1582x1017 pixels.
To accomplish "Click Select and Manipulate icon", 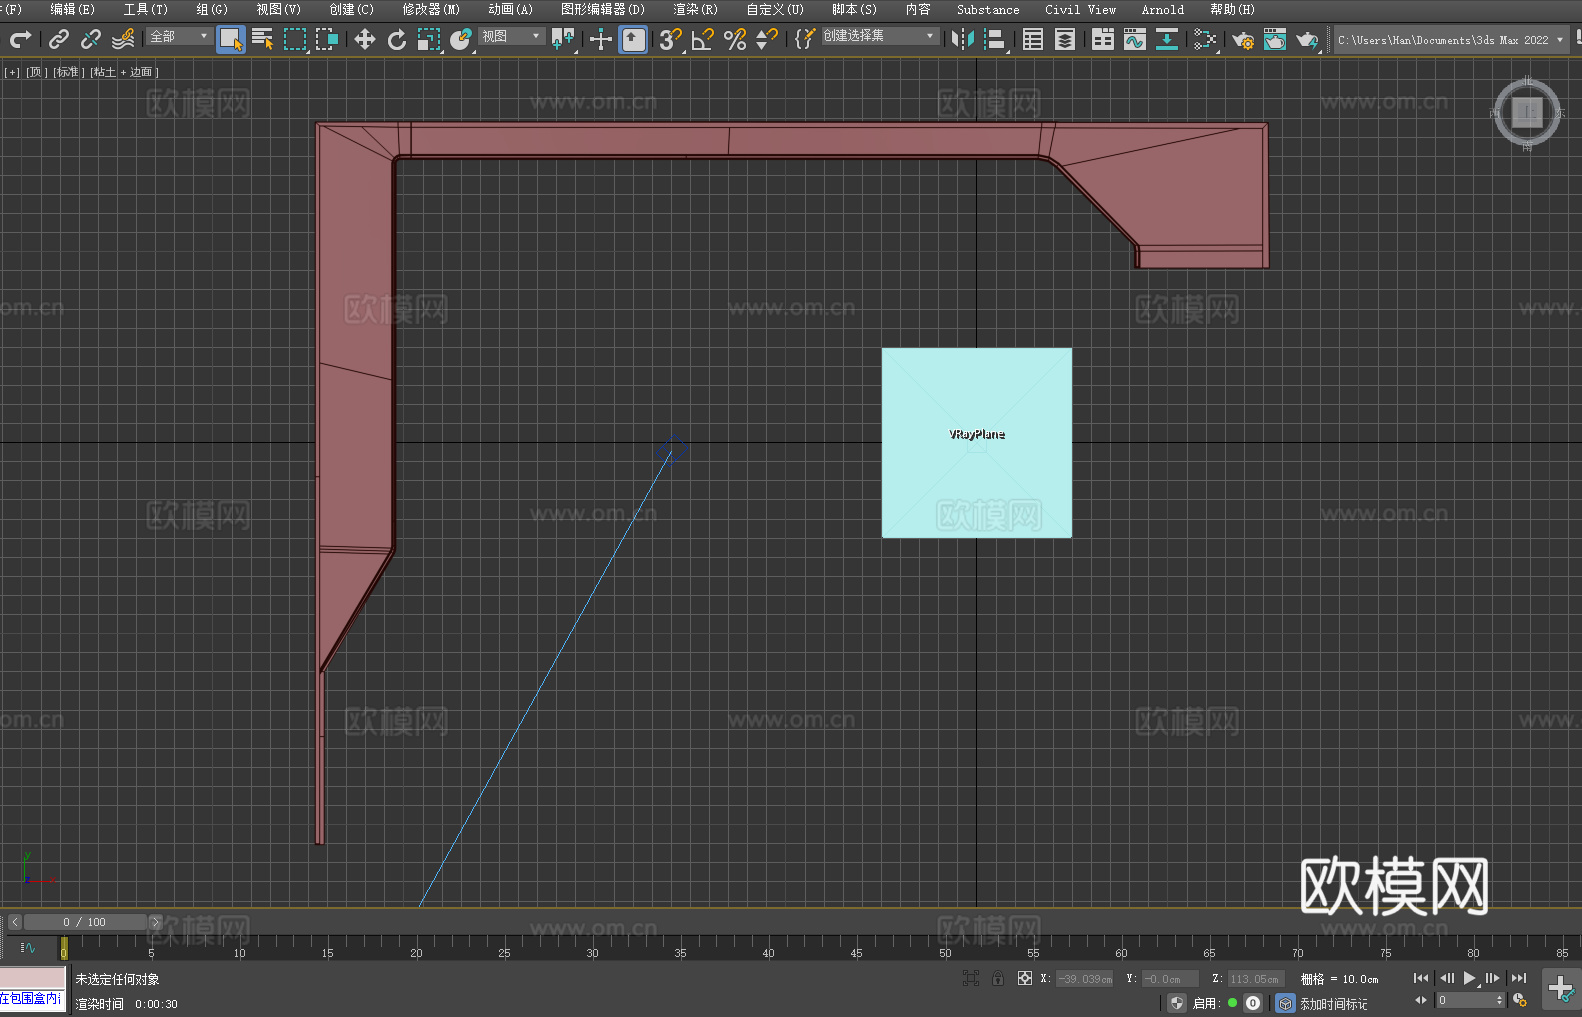I will click(601, 39).
